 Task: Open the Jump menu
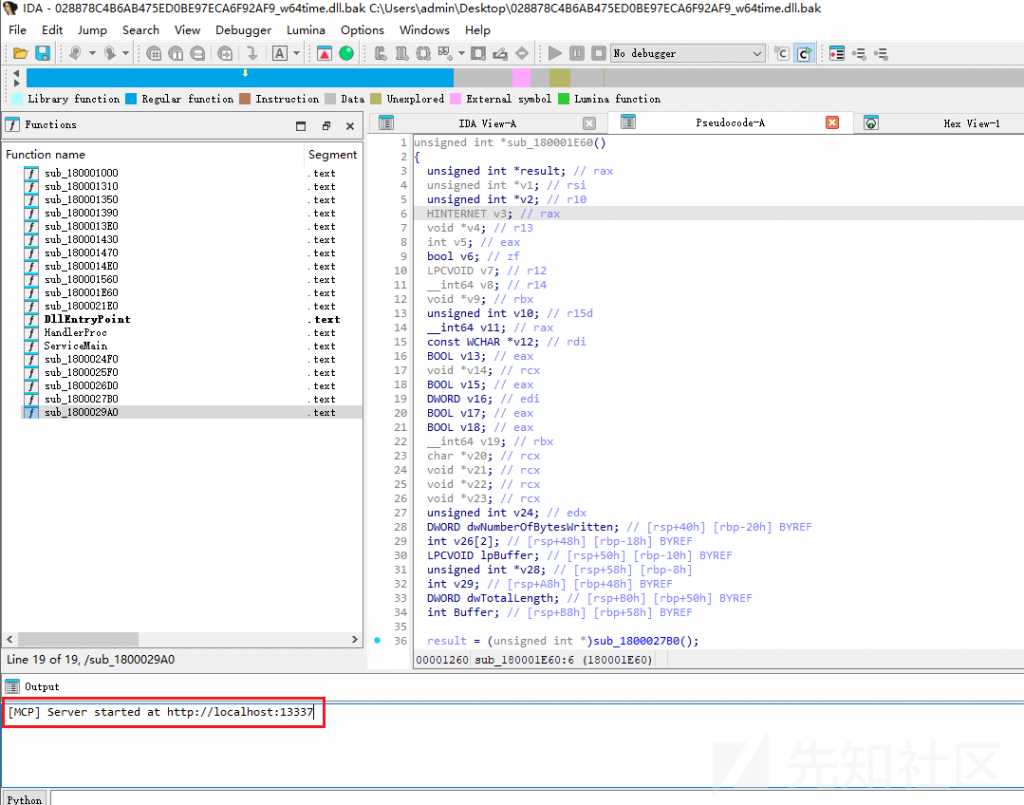(x=92, y=30)
